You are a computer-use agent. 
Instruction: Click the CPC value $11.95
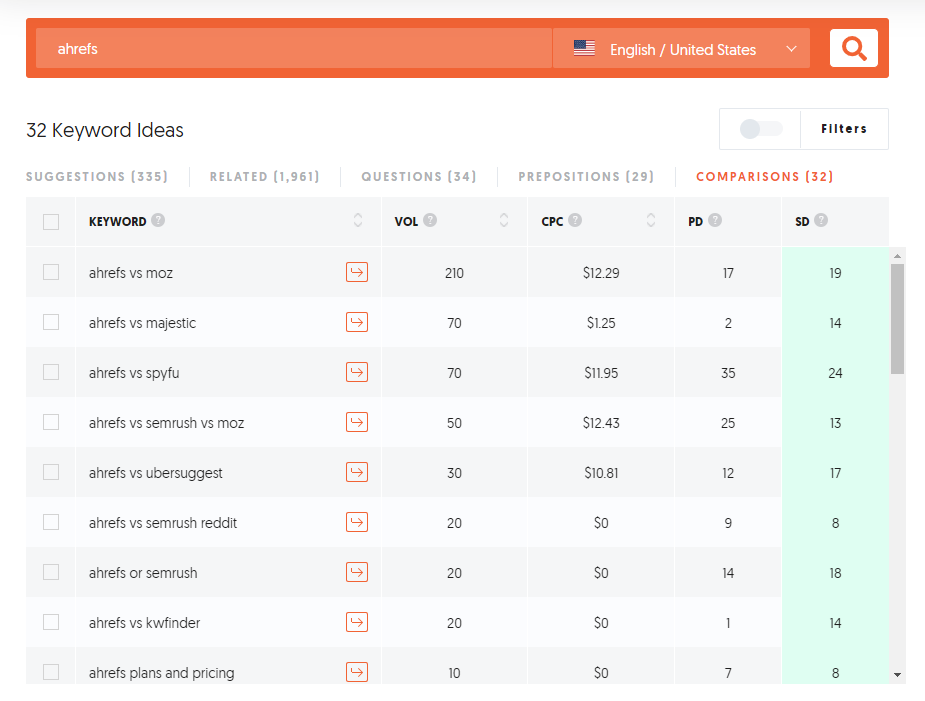[x=601, y=373]
